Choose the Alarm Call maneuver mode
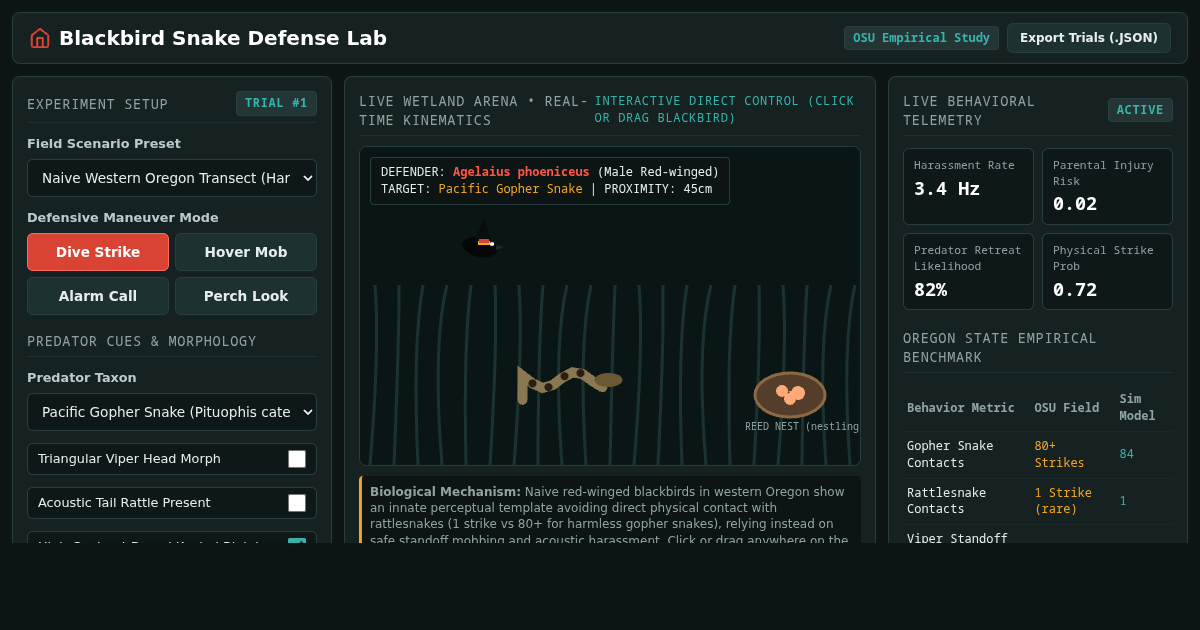1200x630 pixels. (x=98, y=296)
